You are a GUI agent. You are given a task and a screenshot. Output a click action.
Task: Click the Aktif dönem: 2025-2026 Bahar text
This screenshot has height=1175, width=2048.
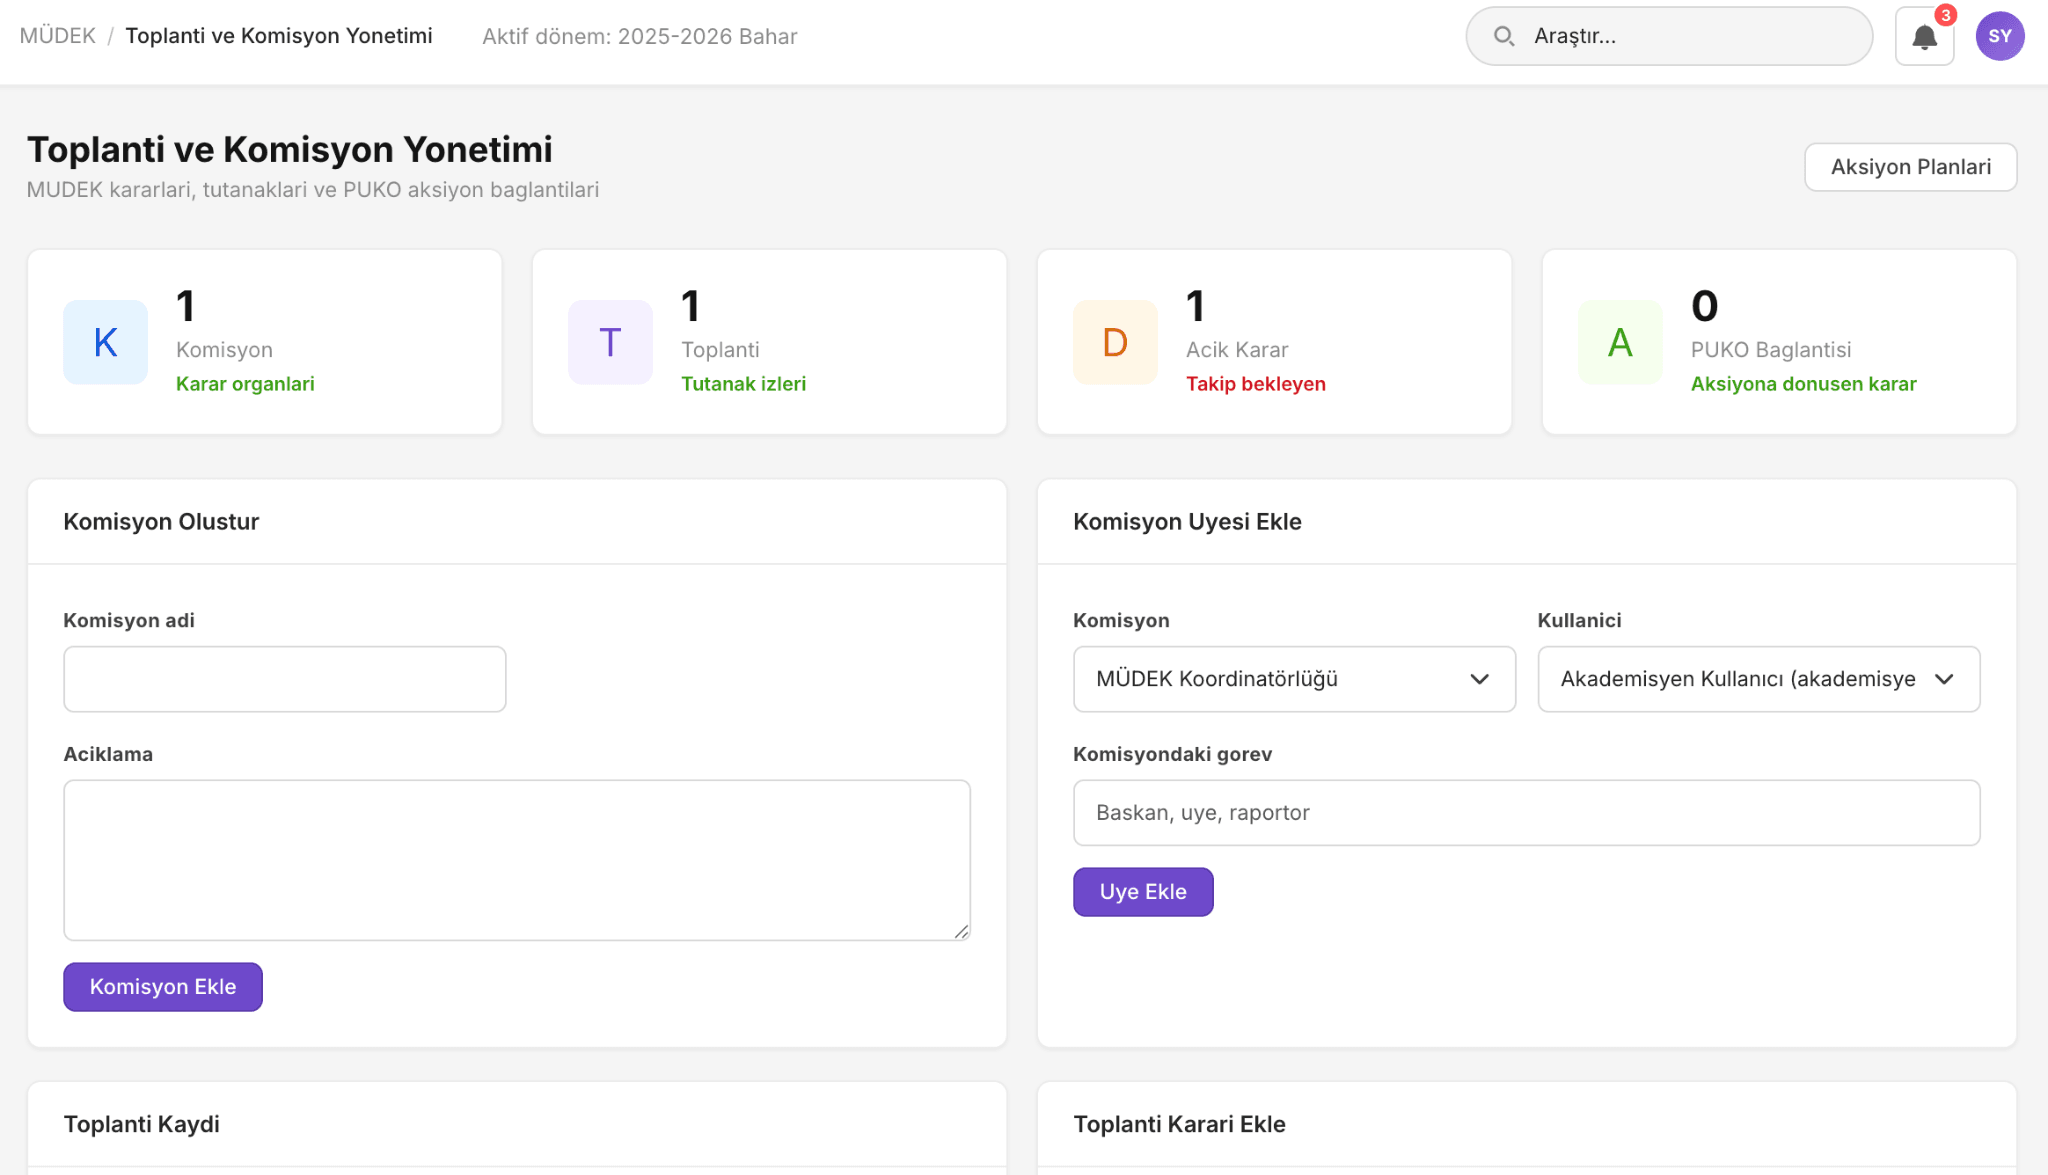[639, 37]
